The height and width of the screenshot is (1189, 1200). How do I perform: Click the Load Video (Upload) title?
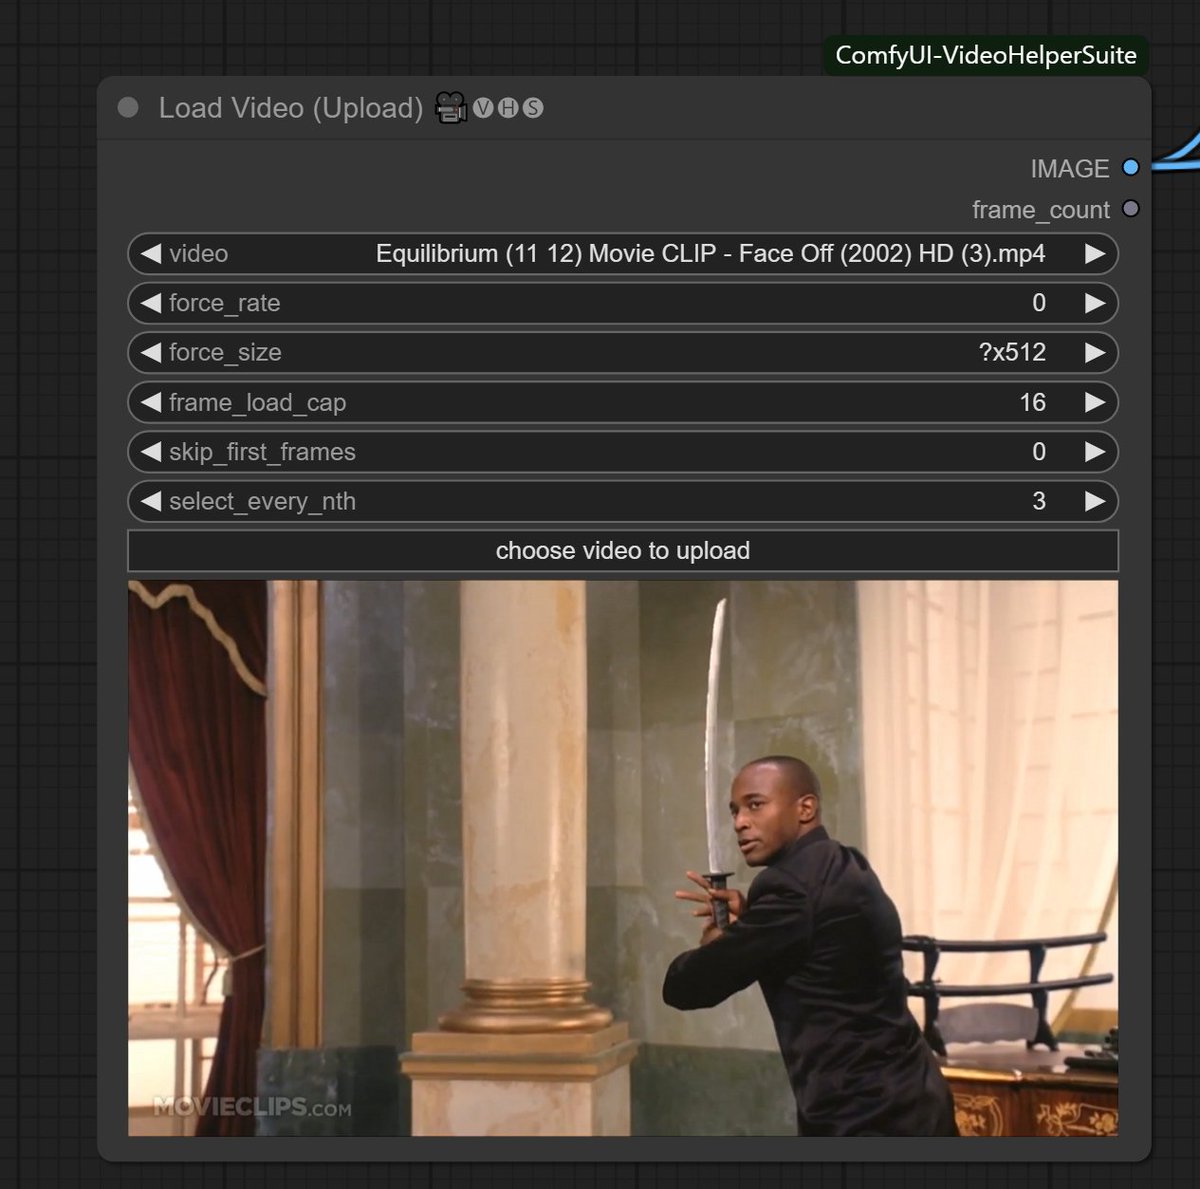(x=291, y=108)
